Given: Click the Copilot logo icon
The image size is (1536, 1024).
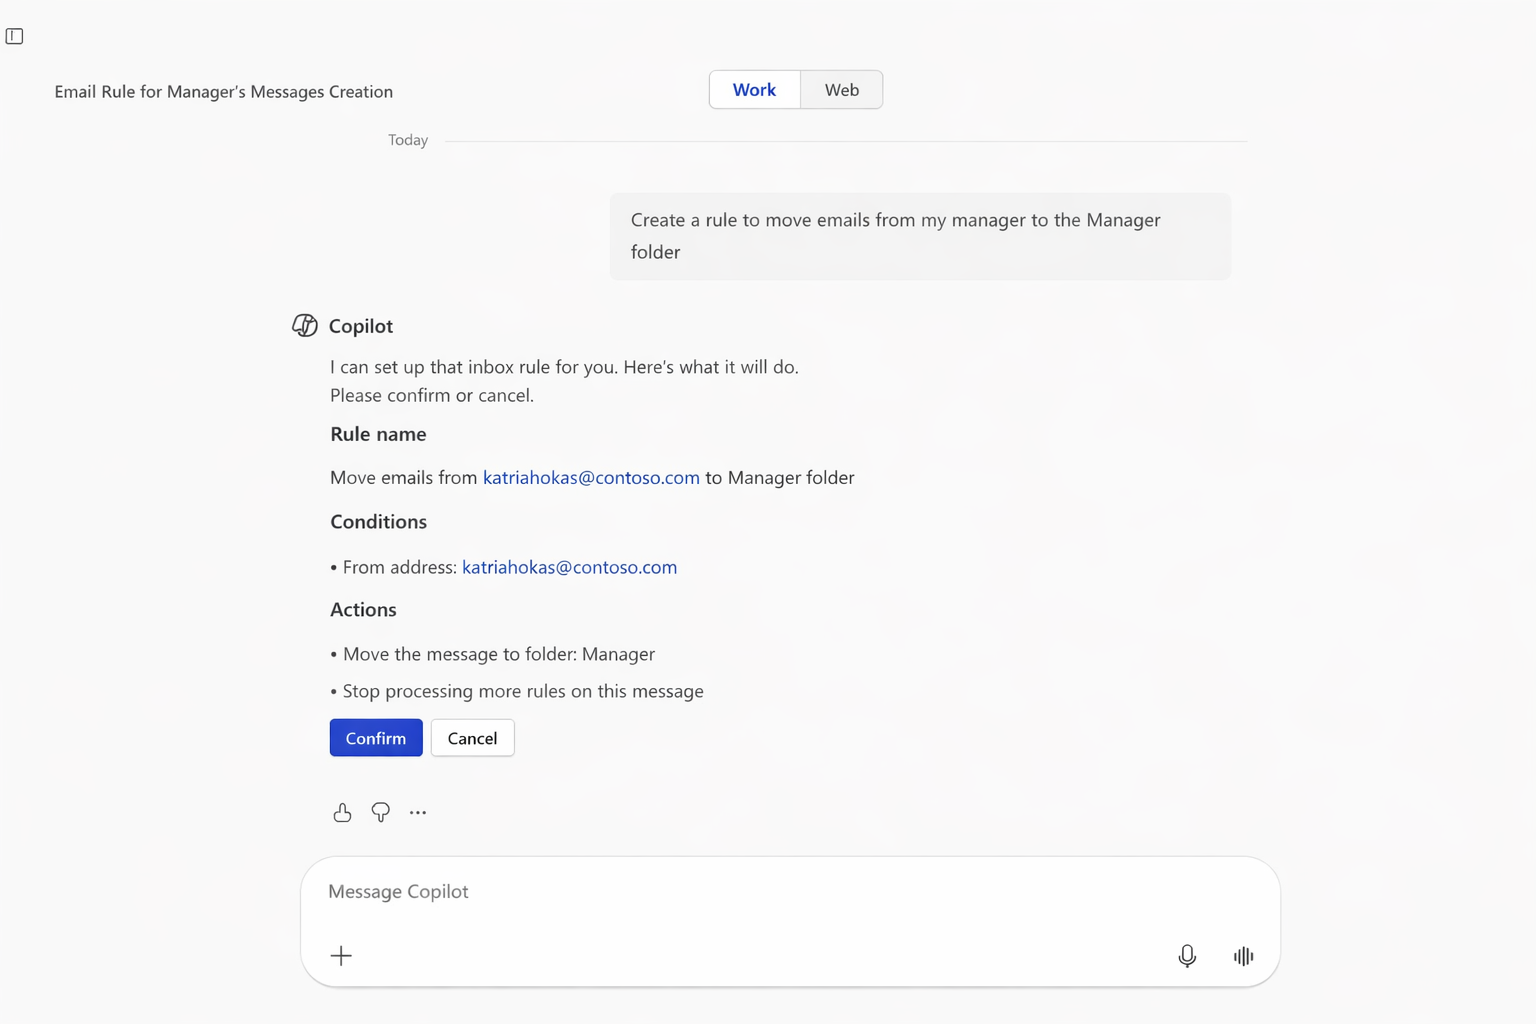Looking at the screenshot, I should 305,326.
